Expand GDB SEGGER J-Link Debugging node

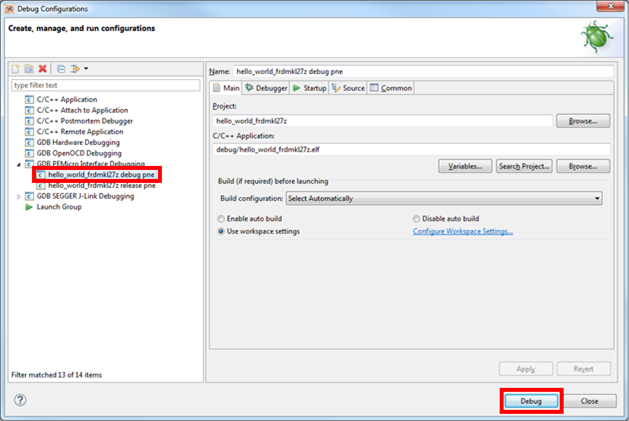click(19, 196)
